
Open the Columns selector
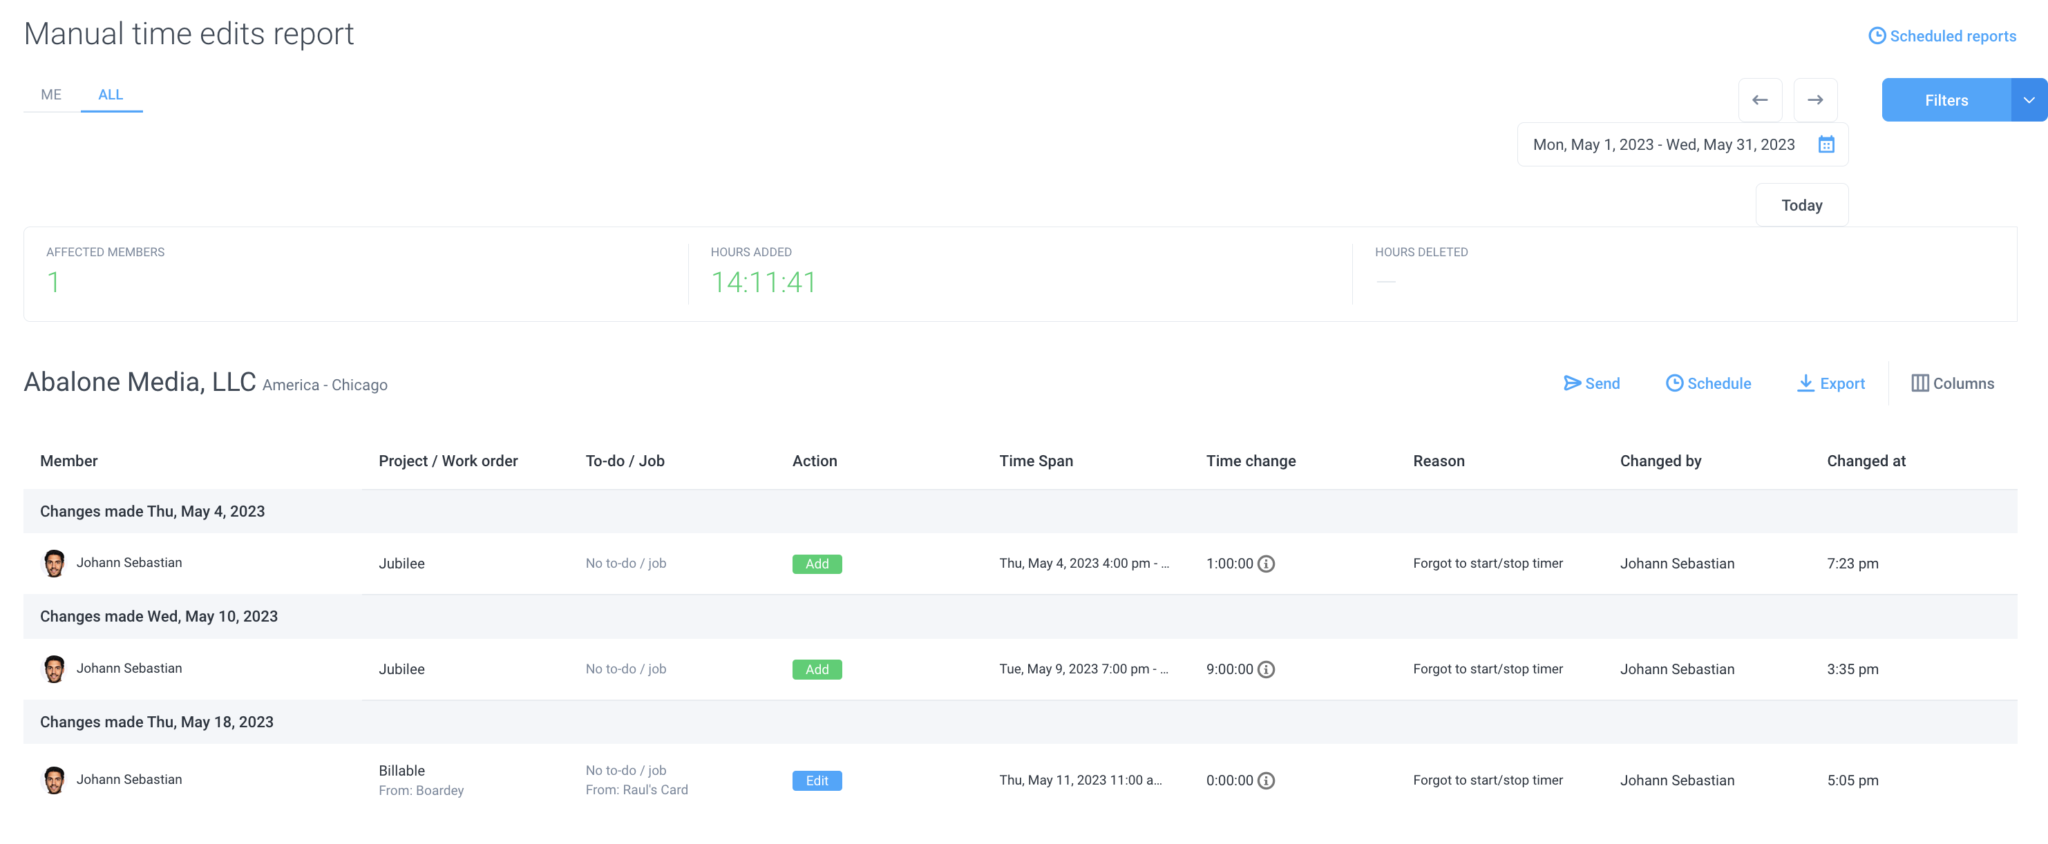click(1952, 384)
